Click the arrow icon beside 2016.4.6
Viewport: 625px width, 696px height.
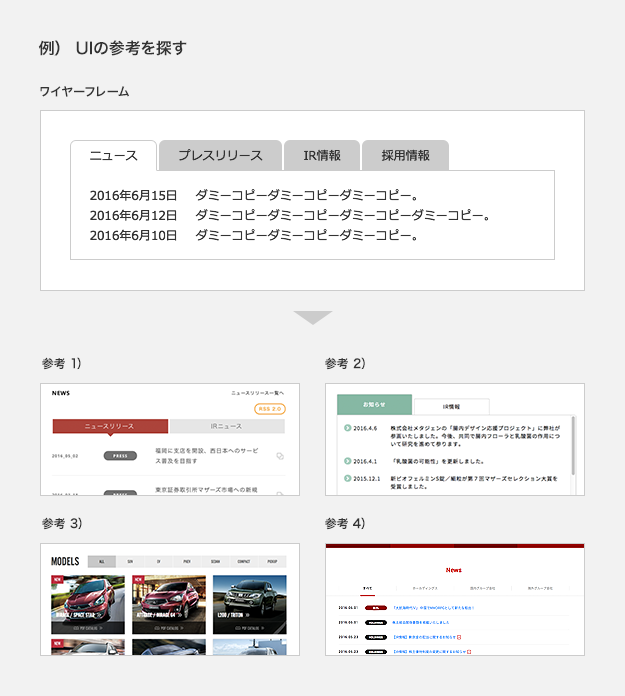348,428
